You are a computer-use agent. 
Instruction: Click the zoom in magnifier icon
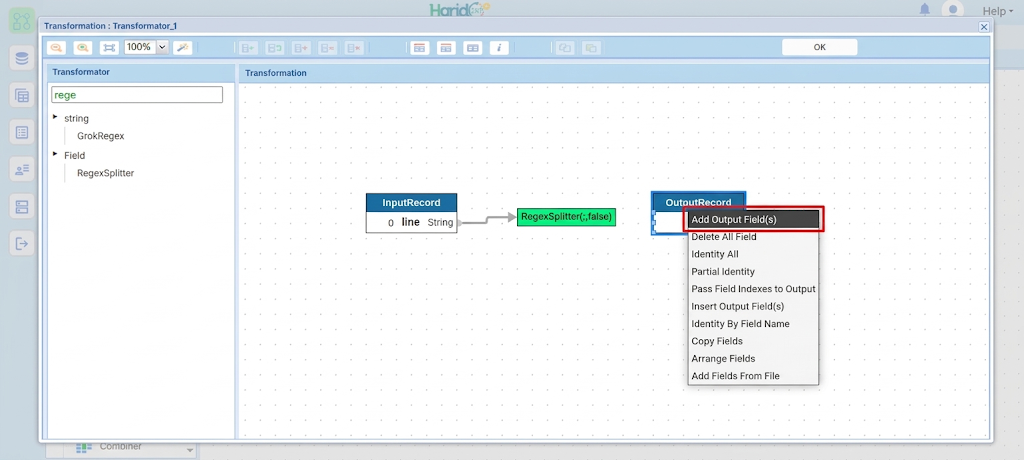pos(83,48)
